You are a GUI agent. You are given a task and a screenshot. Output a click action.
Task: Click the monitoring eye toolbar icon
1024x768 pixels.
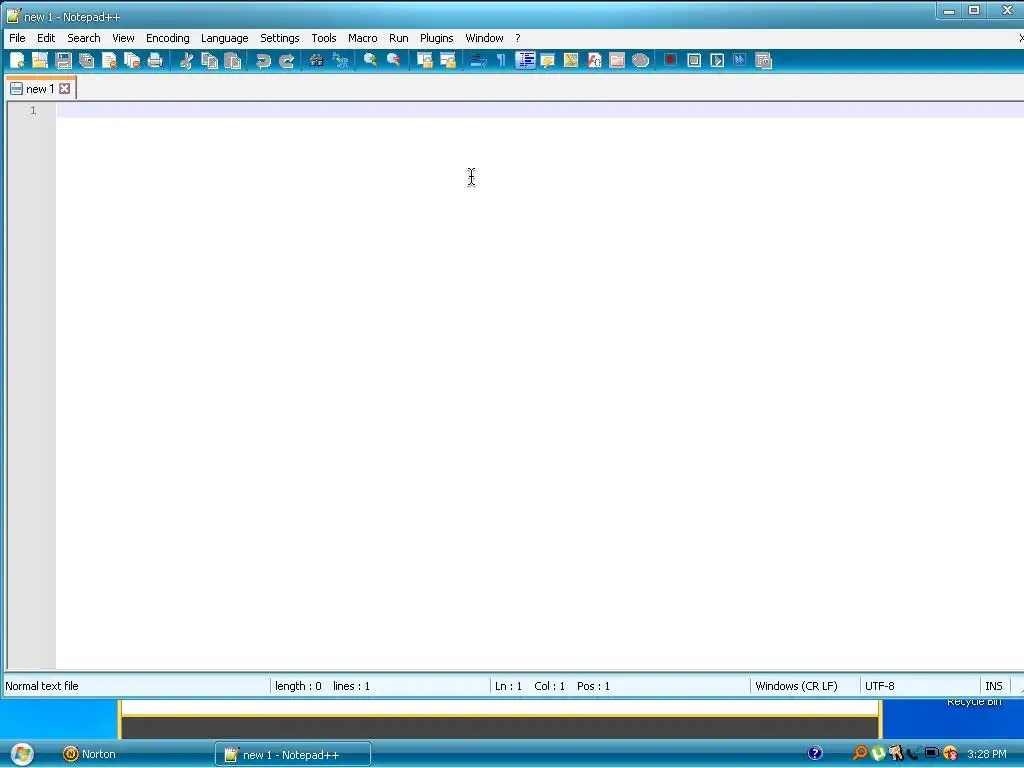641,61
